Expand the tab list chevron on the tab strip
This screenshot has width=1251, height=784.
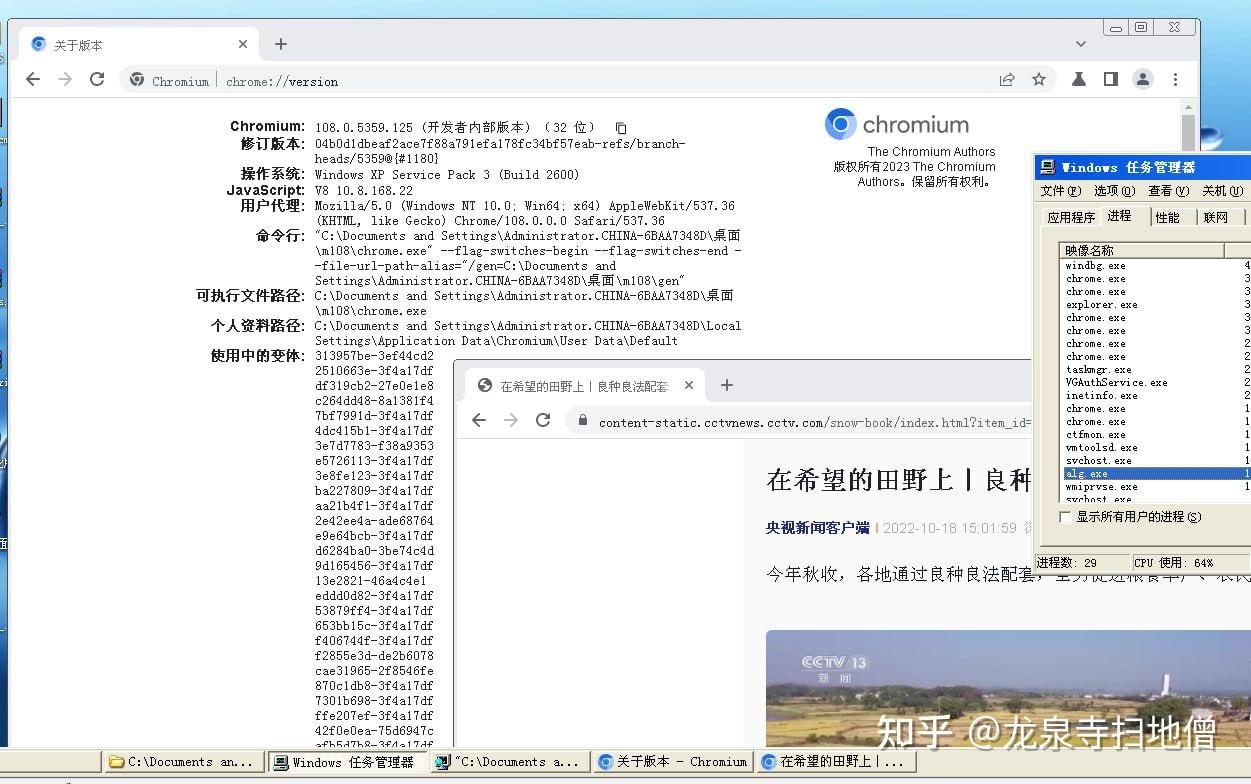pyautogui.click(x=1080, y=43)
